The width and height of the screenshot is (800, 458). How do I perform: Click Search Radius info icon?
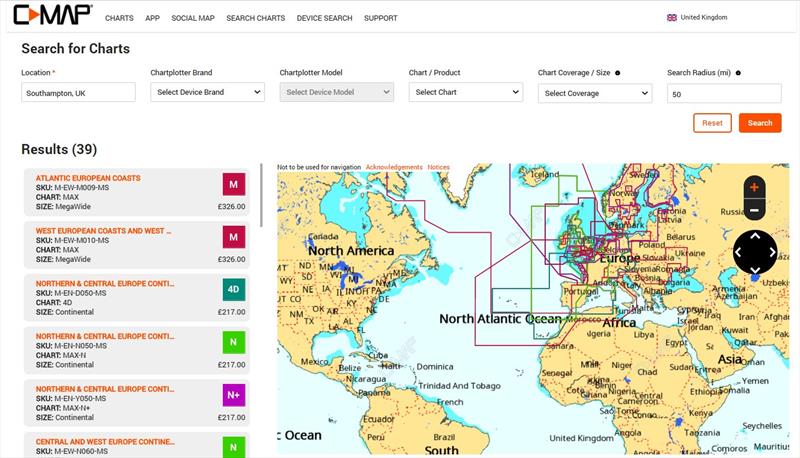(x=738, y=73)
